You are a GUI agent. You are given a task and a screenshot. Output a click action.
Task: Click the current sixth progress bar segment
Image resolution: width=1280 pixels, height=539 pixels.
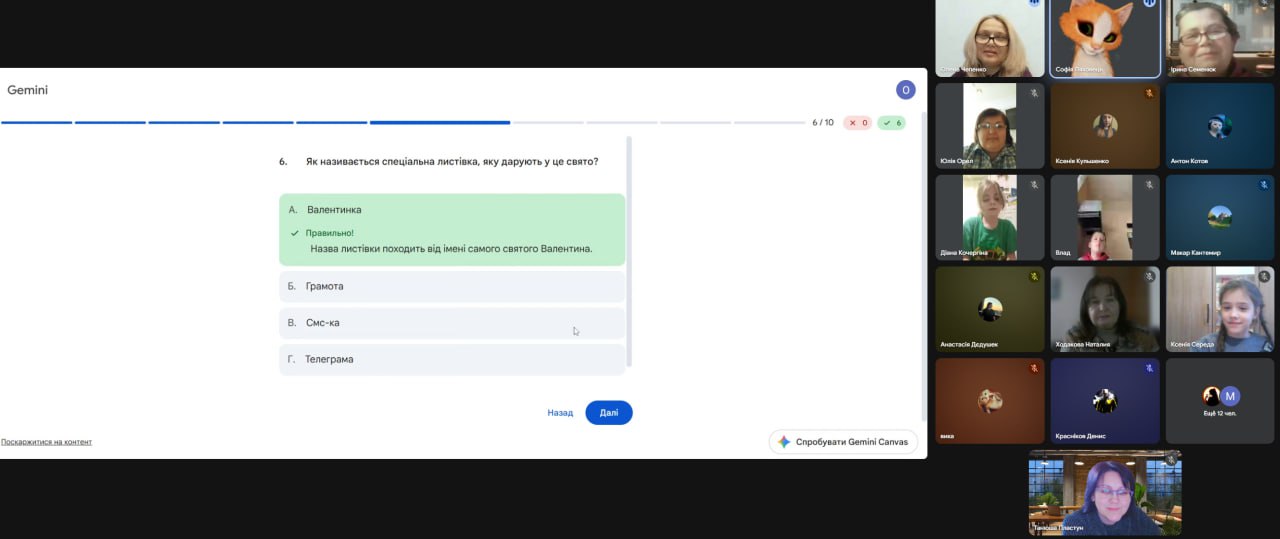pos(440,123)
